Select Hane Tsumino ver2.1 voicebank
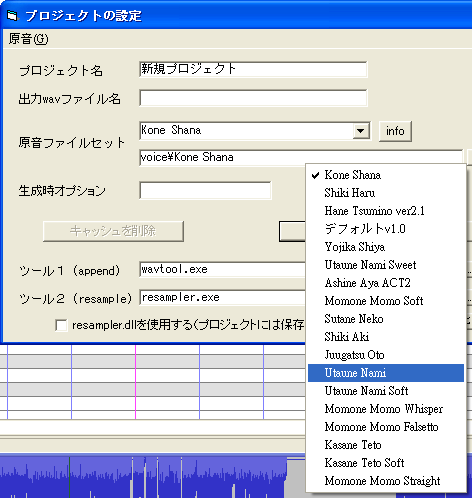This screenshot has height=498, width=472. (x=386, y=211)
